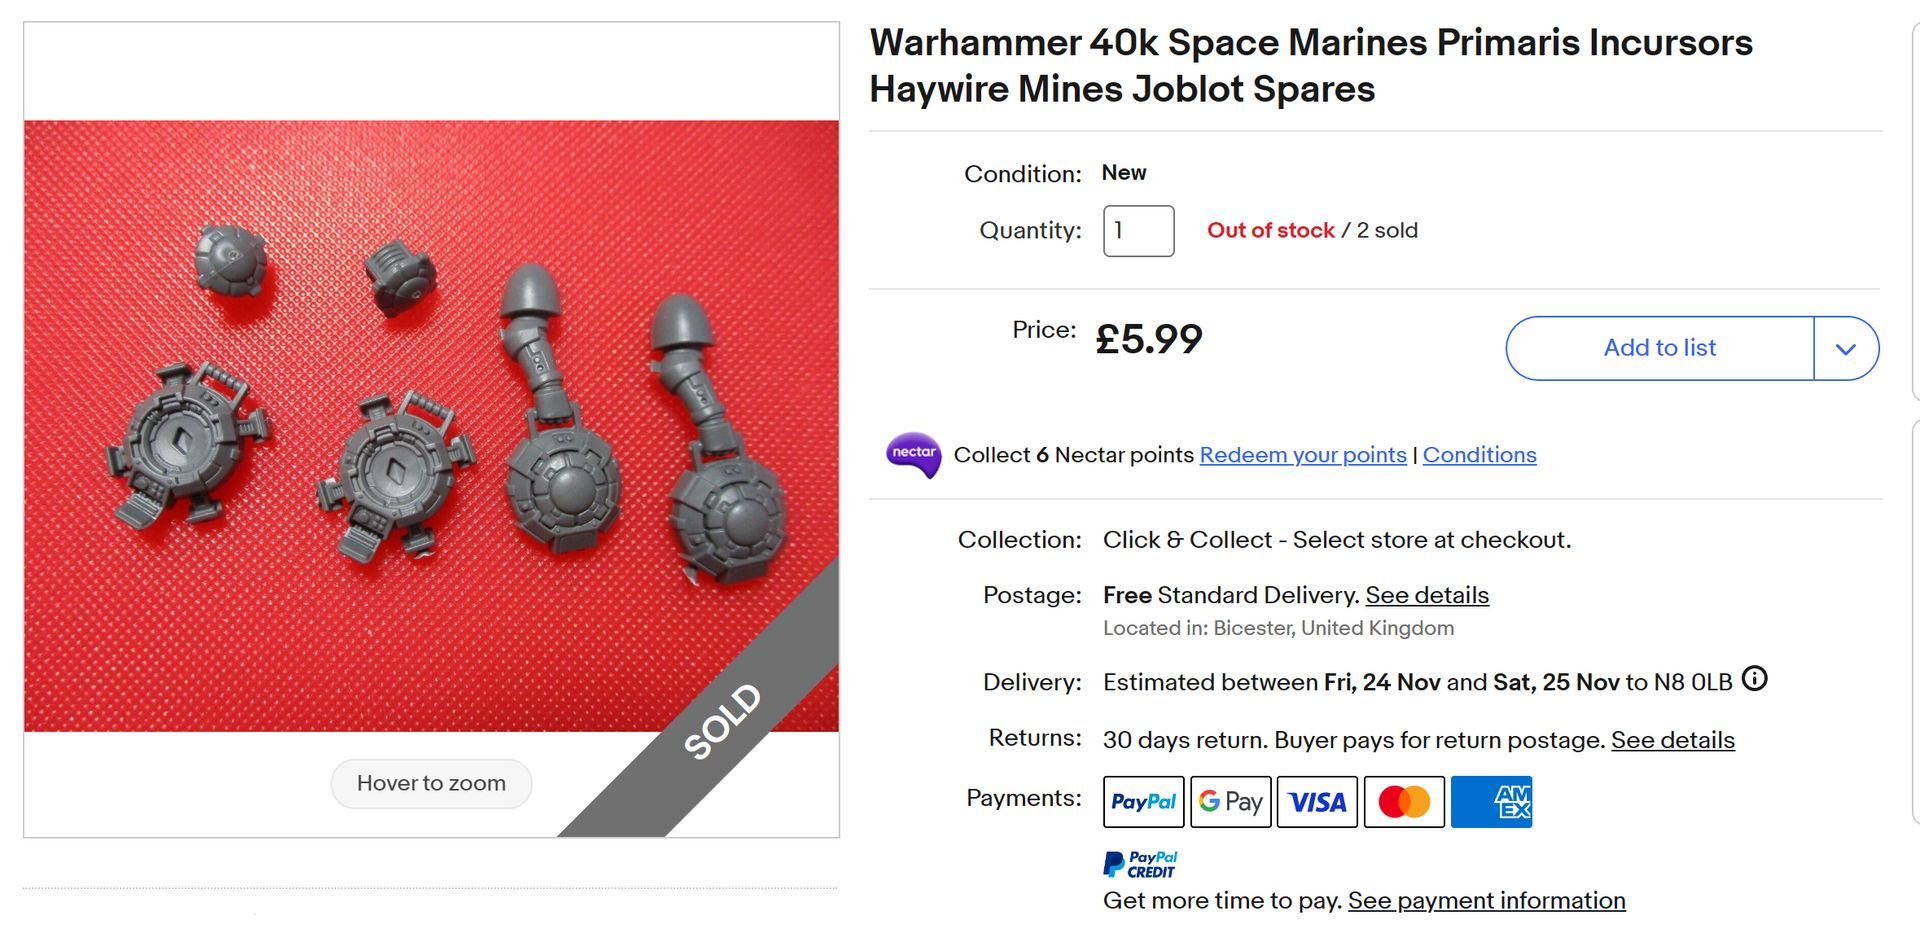Click the Warhammer 40k listing title
1920x928 pixels.
pyautogui.click(x=1310, y=66)
